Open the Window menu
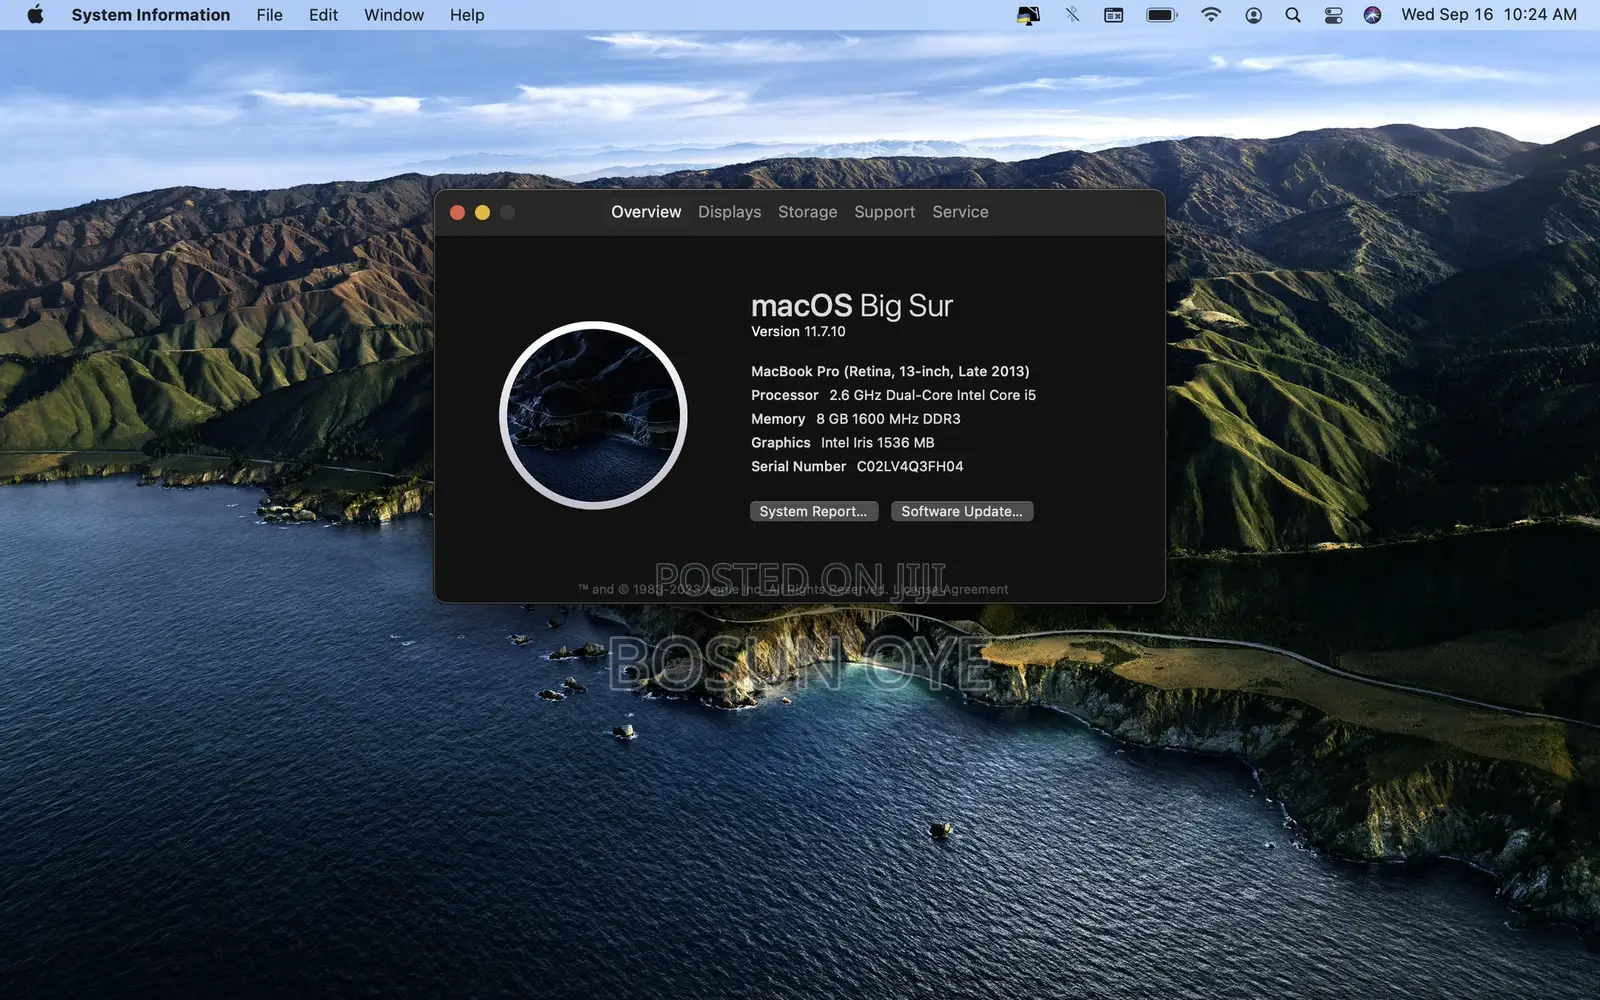The height and width of the screenshot is (1000, 1600). [x=394, y=15]
